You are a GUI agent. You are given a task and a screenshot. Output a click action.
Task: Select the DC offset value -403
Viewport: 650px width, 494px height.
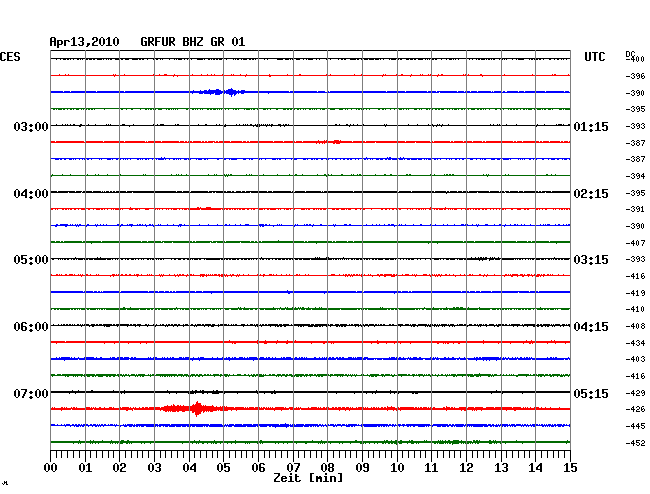[635, 359]
